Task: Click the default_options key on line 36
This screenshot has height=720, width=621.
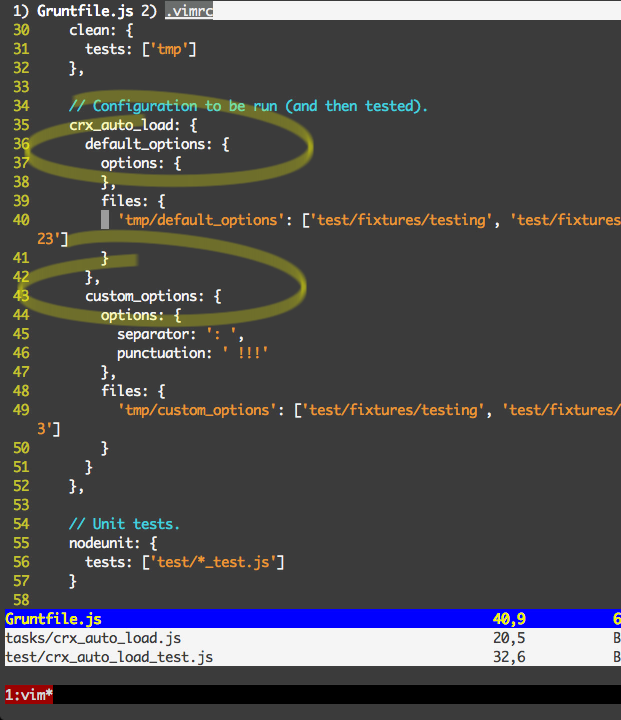Action: (x=145, y=144)
